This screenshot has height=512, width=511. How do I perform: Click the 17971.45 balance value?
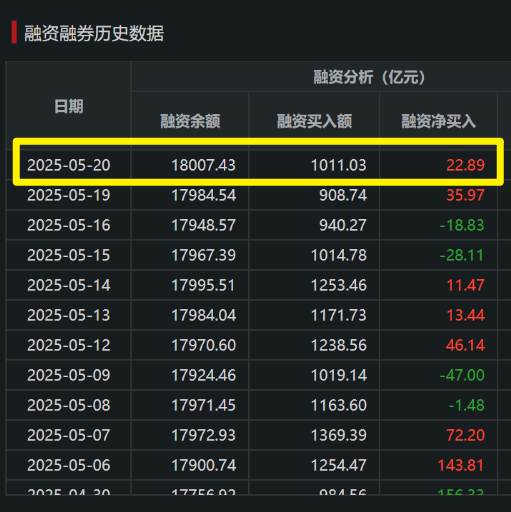[x=203, y=405]
